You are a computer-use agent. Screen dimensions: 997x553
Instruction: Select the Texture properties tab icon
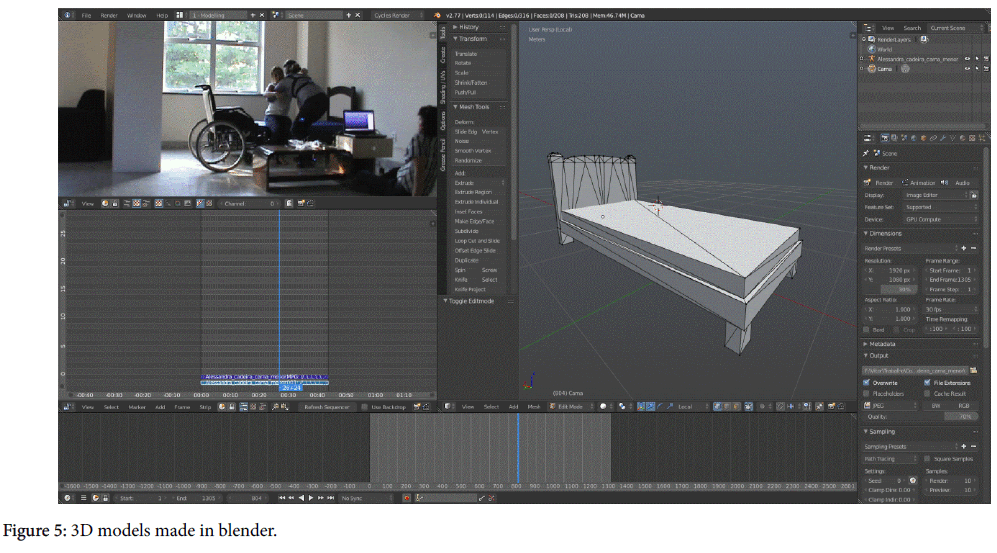pyautogui.click(x=972, y=138)
